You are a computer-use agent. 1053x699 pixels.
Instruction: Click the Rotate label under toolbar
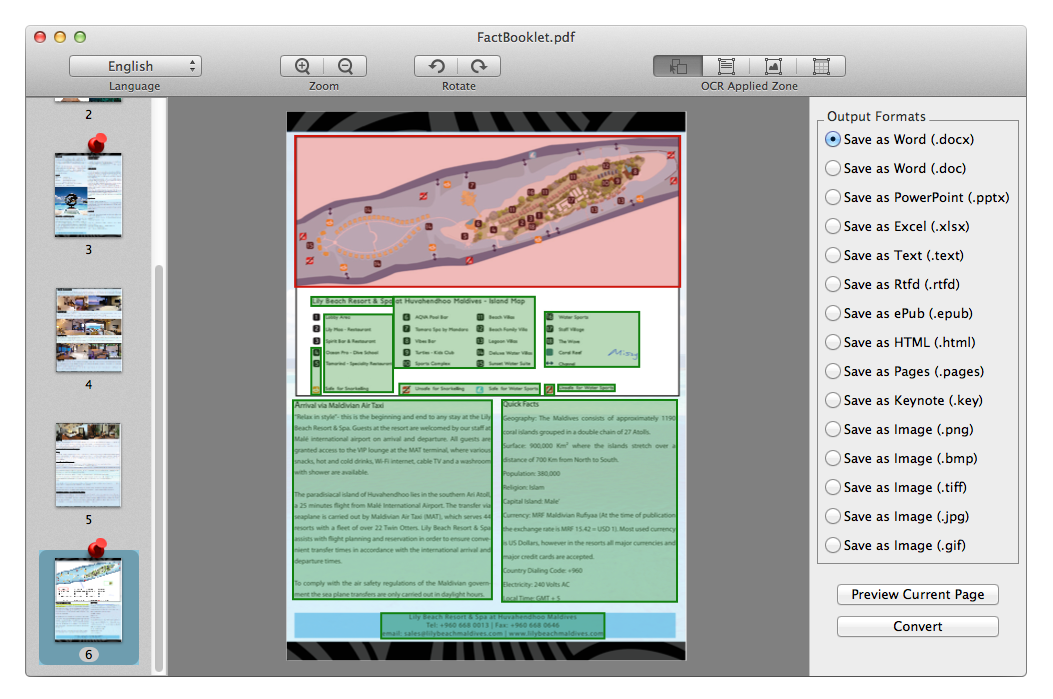tap(459, 86)
